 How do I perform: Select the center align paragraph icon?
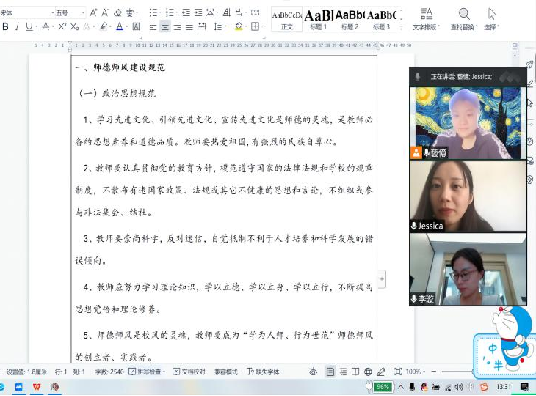tap(165, 27)
